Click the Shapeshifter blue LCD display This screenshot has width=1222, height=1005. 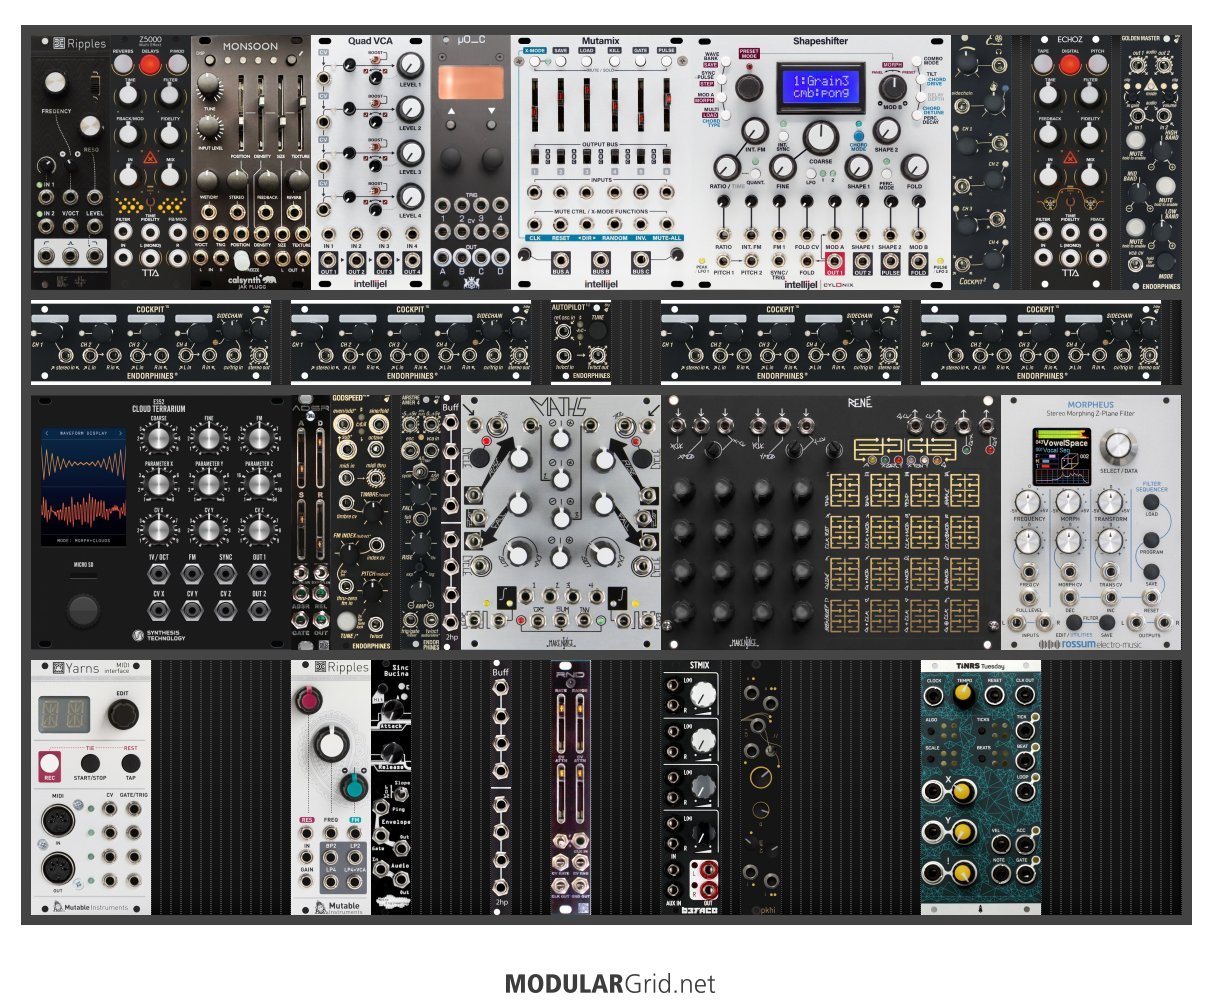821,89
